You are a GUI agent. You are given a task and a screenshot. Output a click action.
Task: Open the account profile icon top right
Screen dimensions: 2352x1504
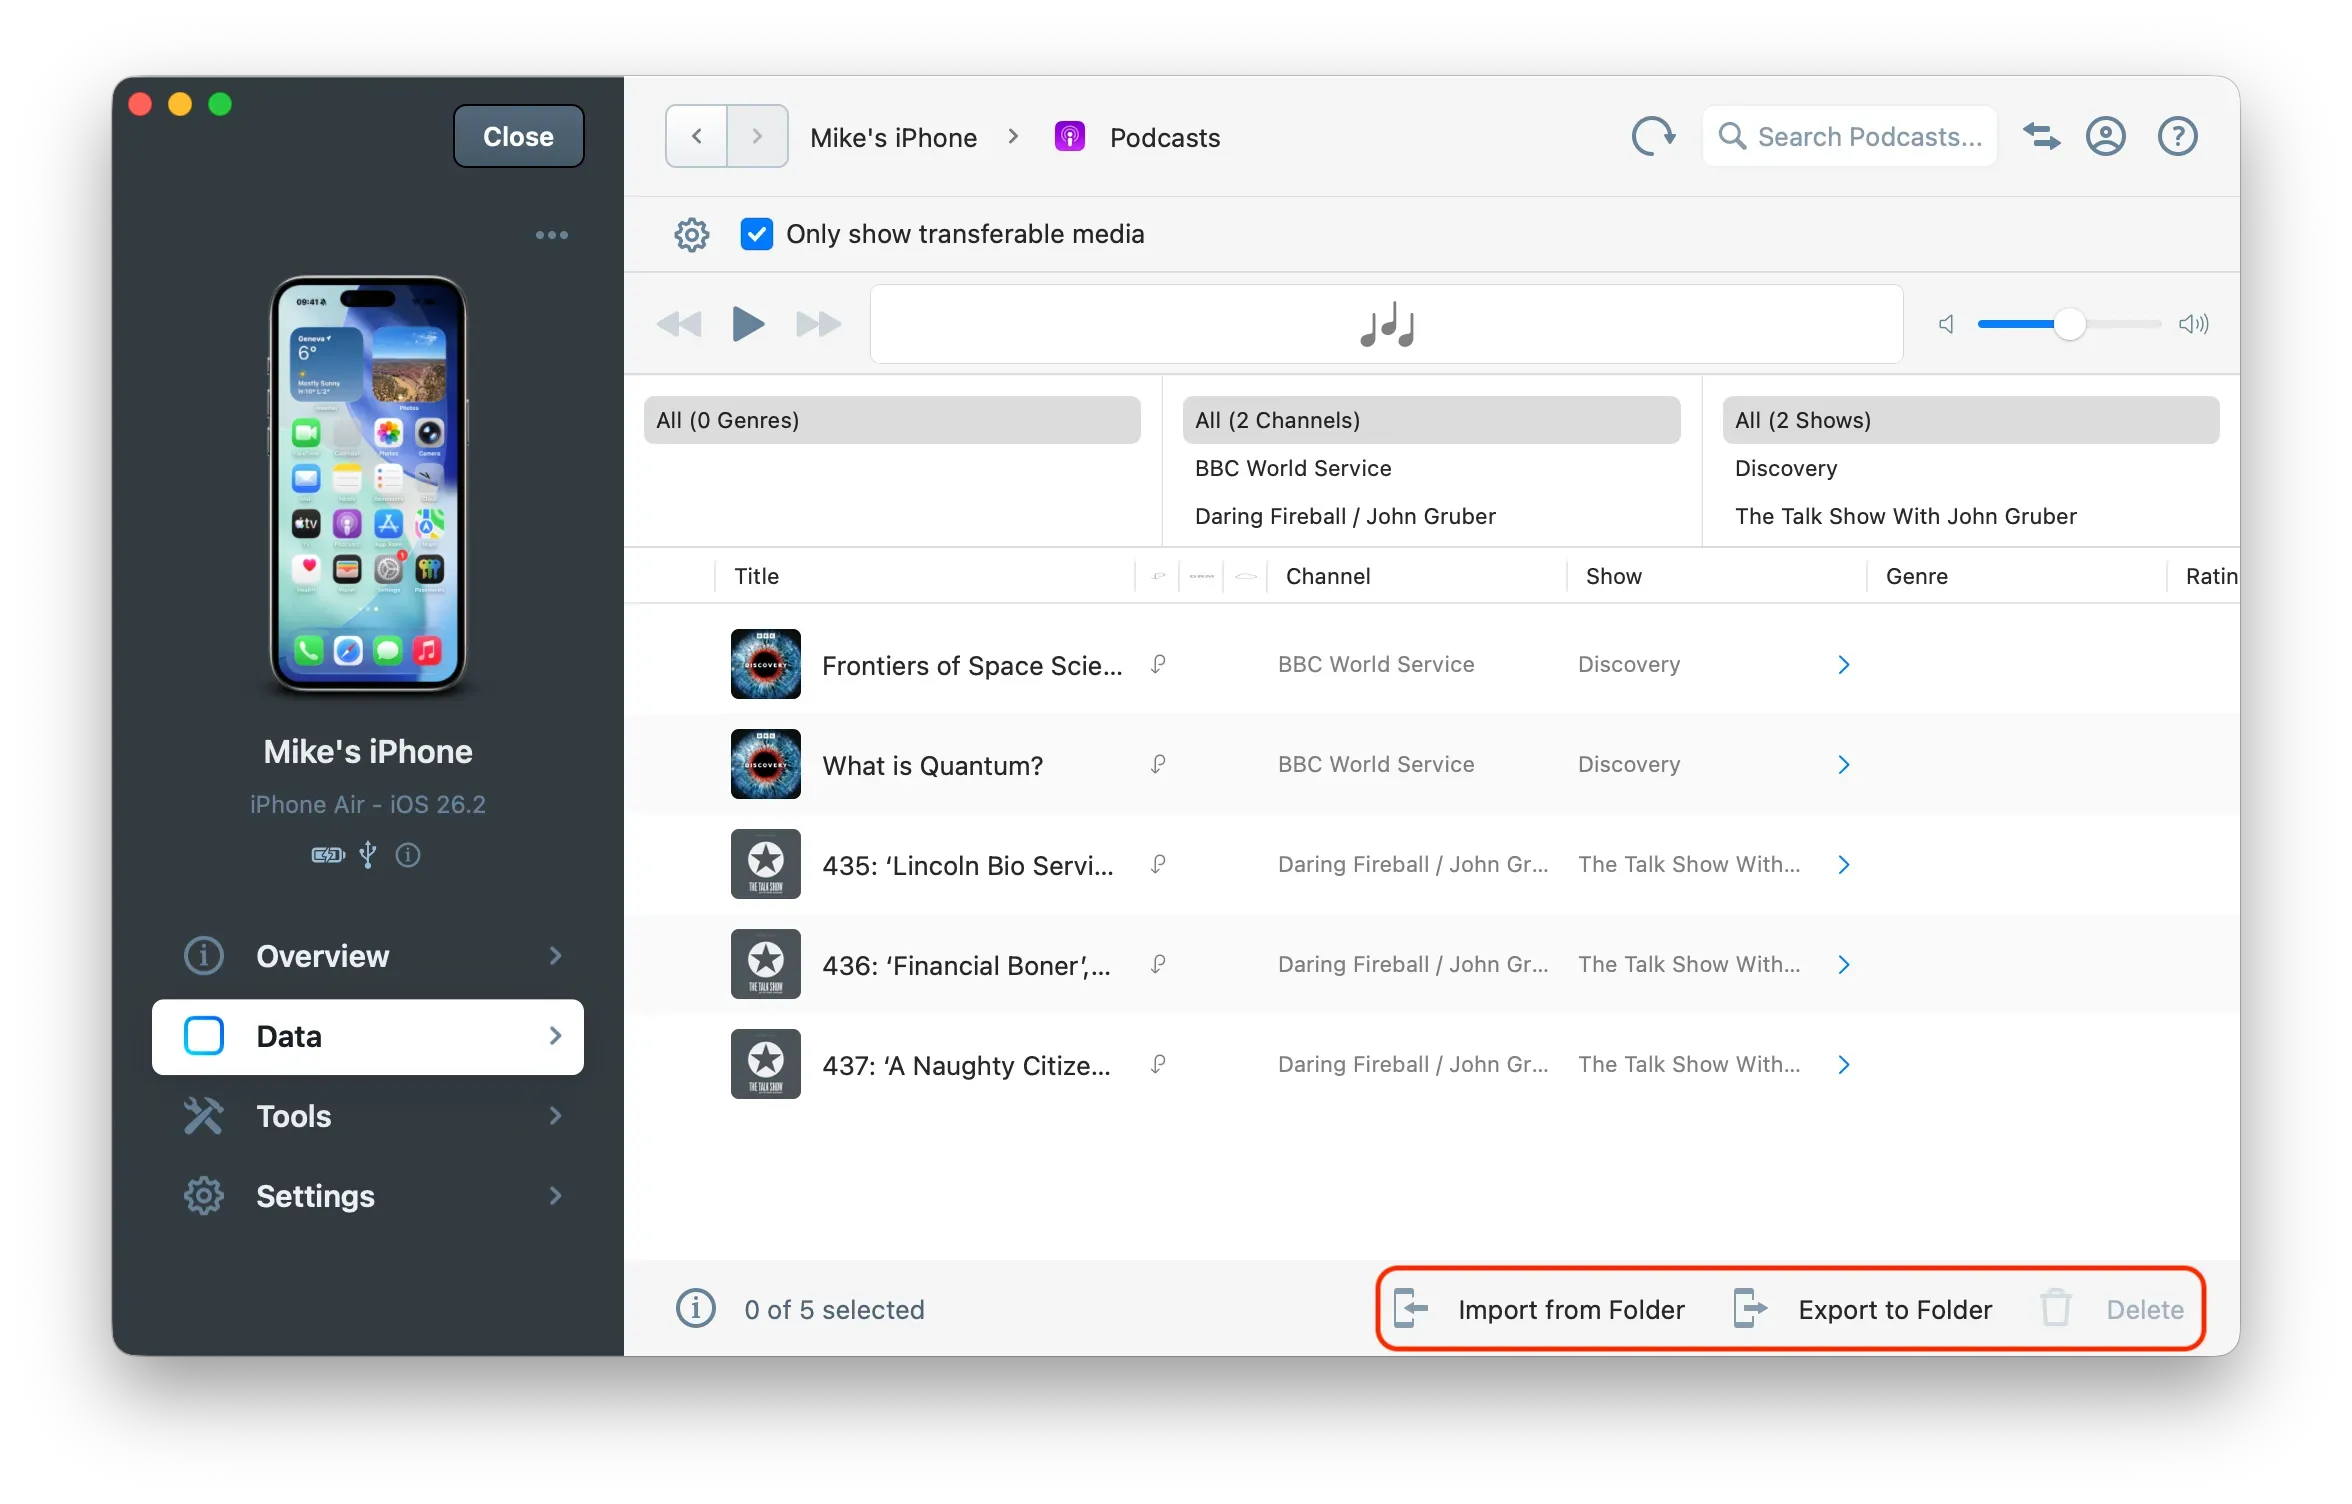click(2106, 136)
